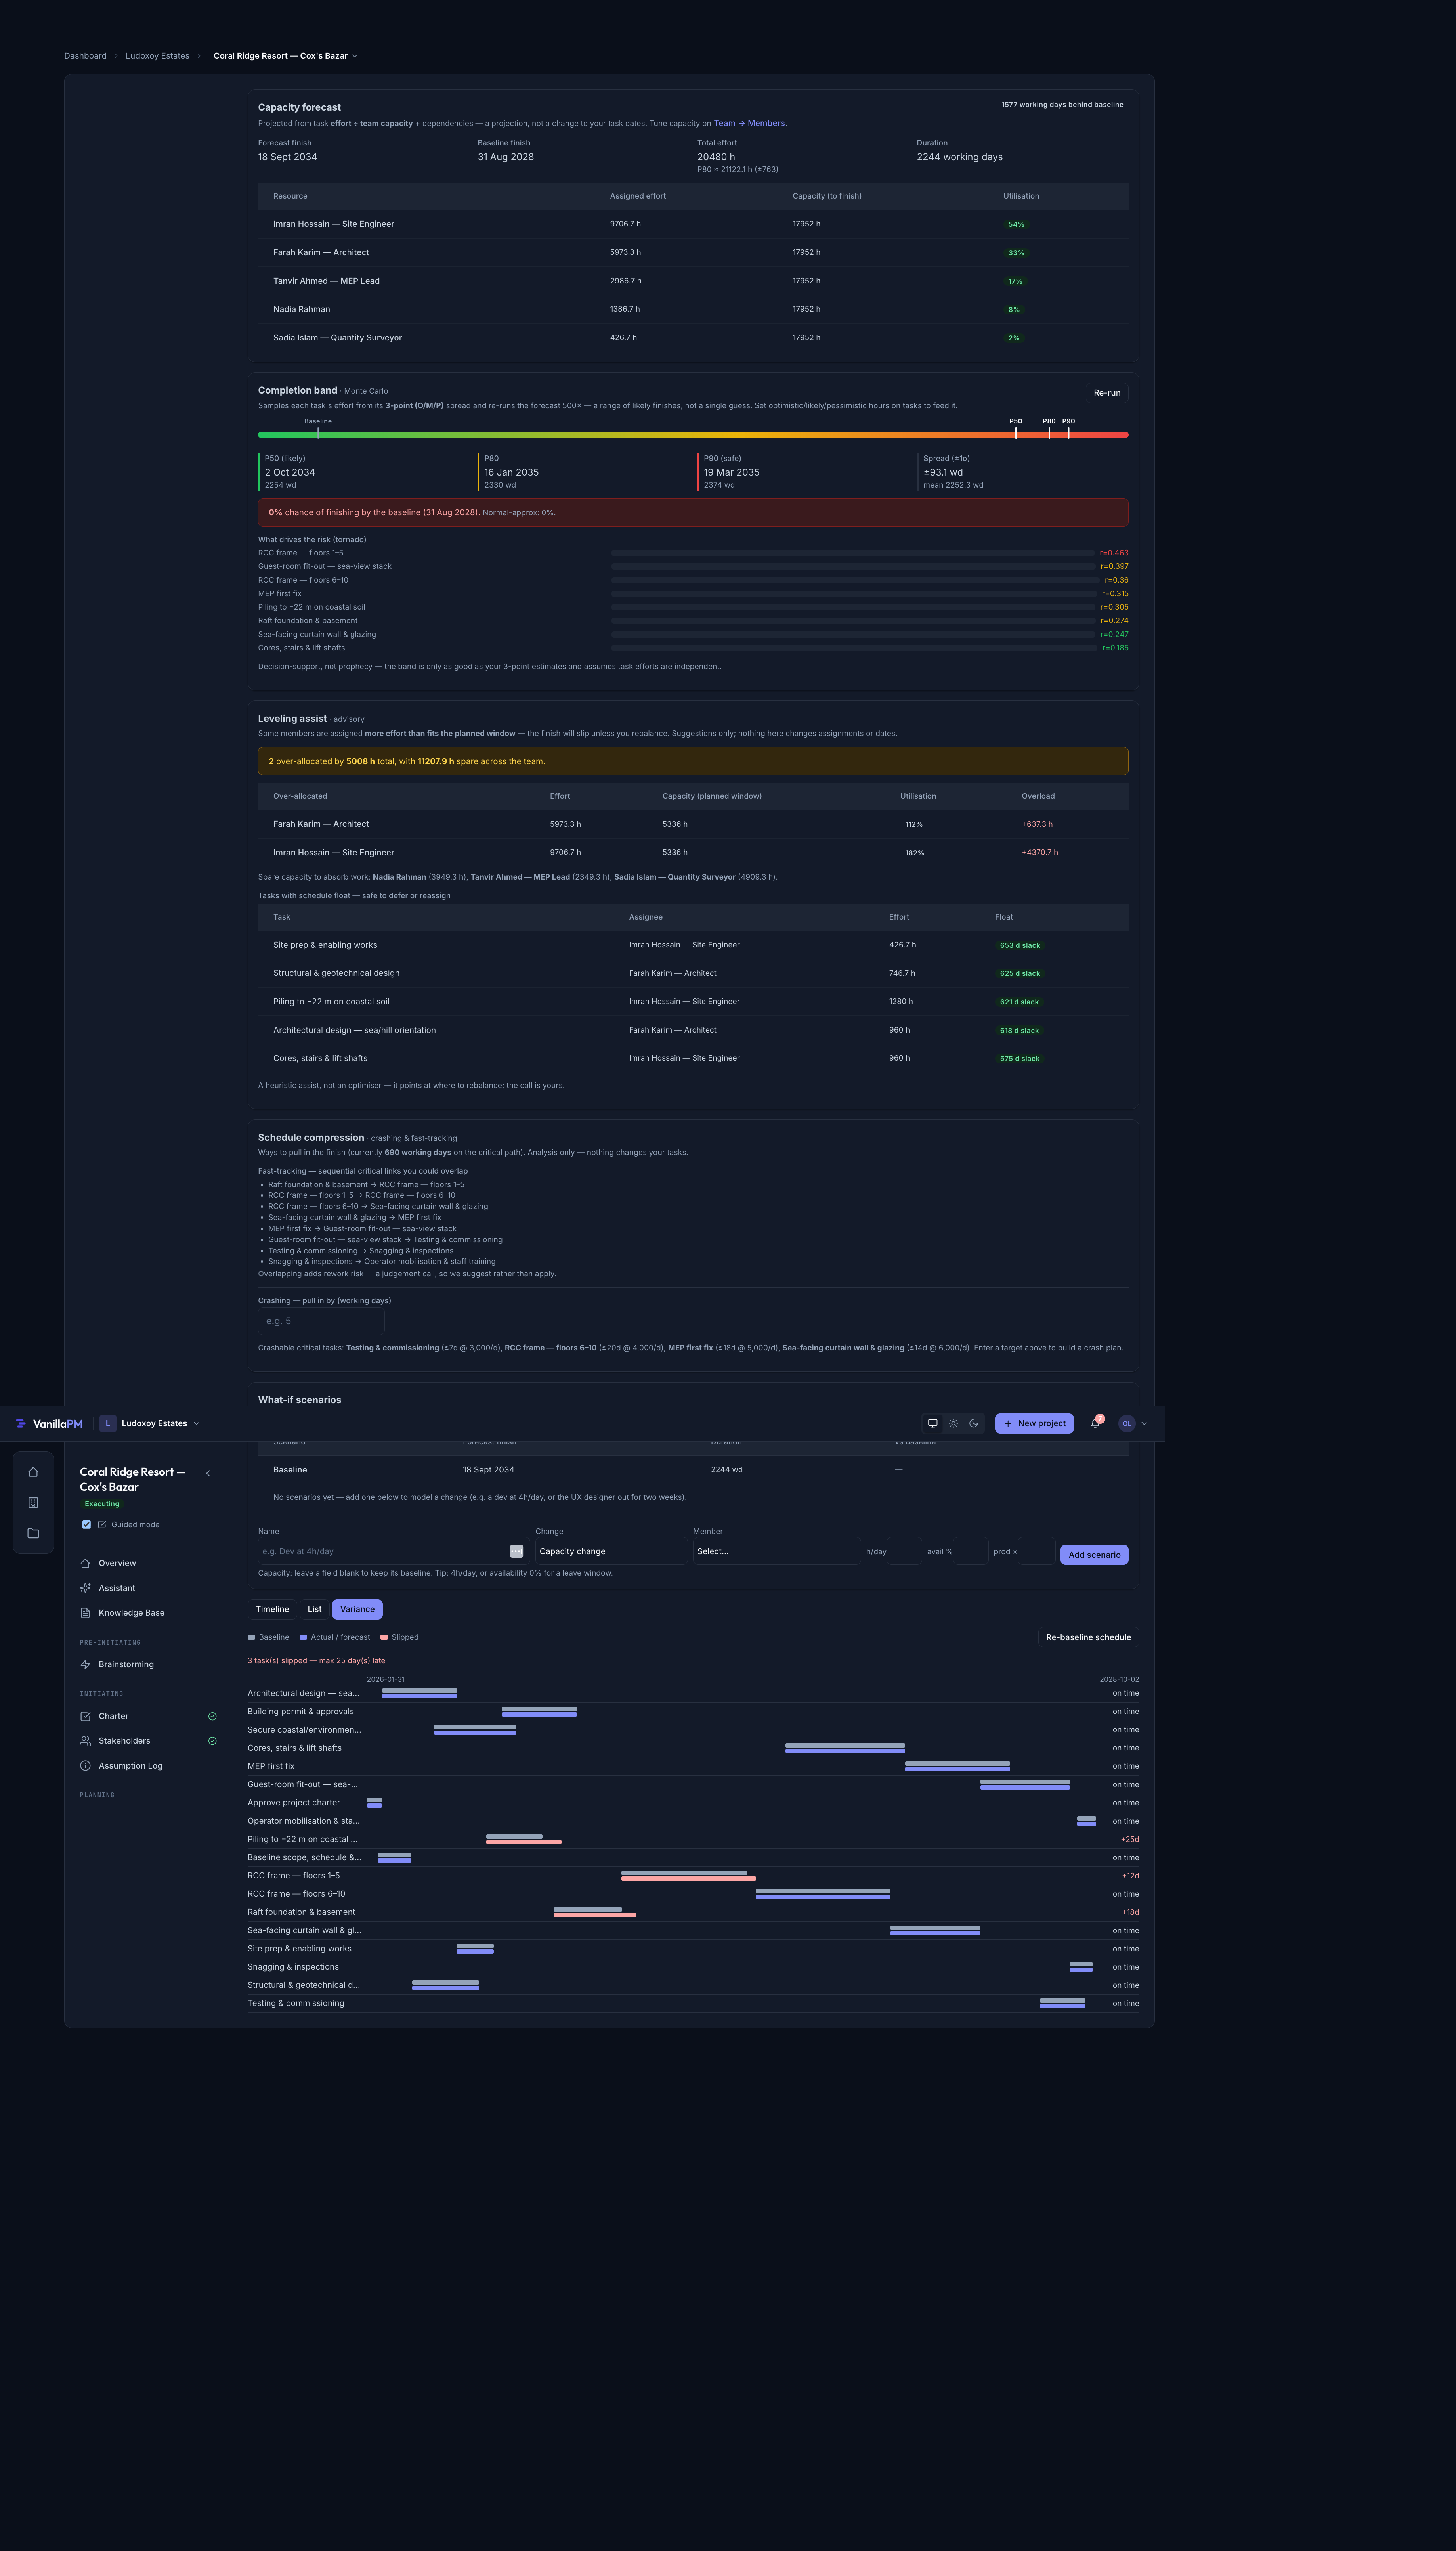
Task: Click the "r=0.463" correlation value
Action: pos(1114,553)
